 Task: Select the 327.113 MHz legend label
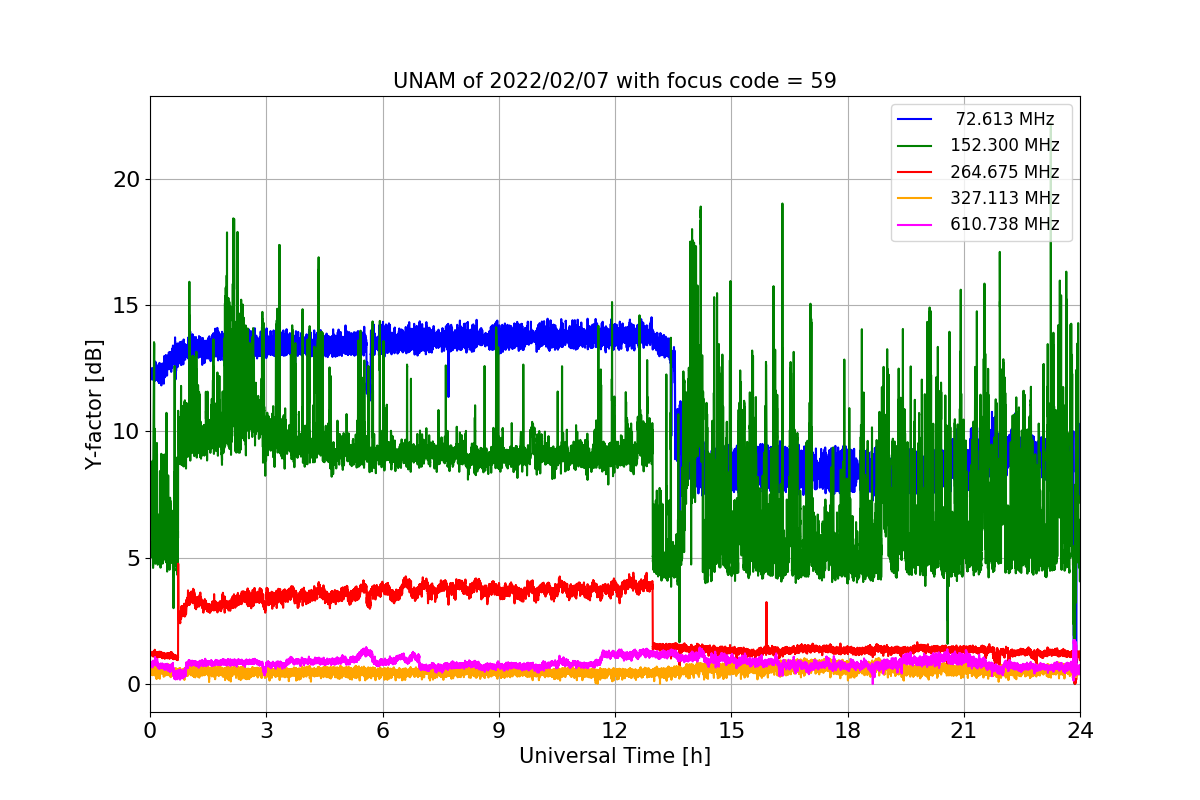[1005, 198]
